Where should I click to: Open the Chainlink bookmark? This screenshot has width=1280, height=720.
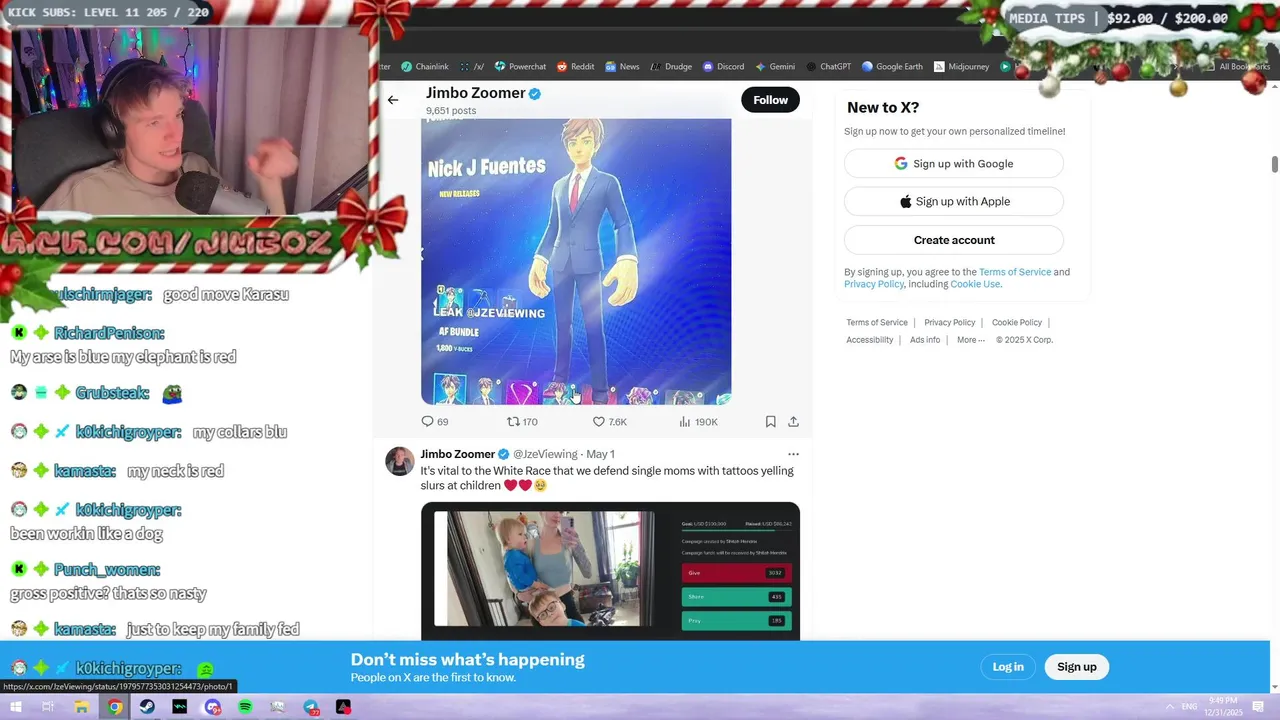425,67
